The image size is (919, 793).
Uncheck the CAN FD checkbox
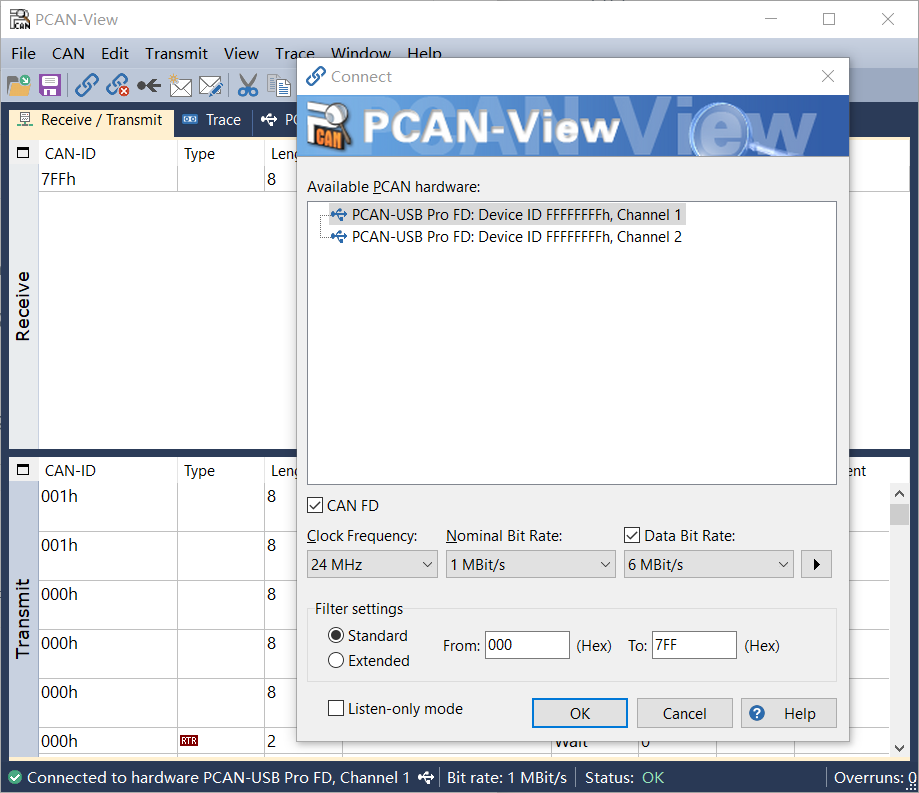pos(315,505)
